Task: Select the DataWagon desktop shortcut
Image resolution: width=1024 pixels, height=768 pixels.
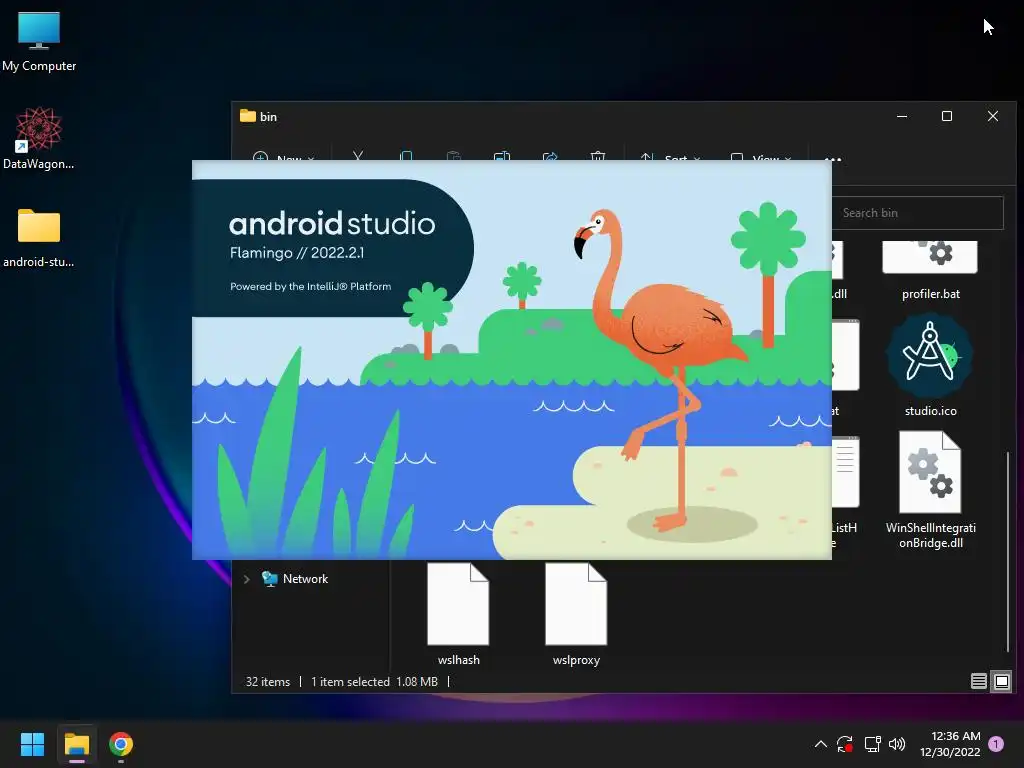Action: pyautogui.click(x=39, y=138)
